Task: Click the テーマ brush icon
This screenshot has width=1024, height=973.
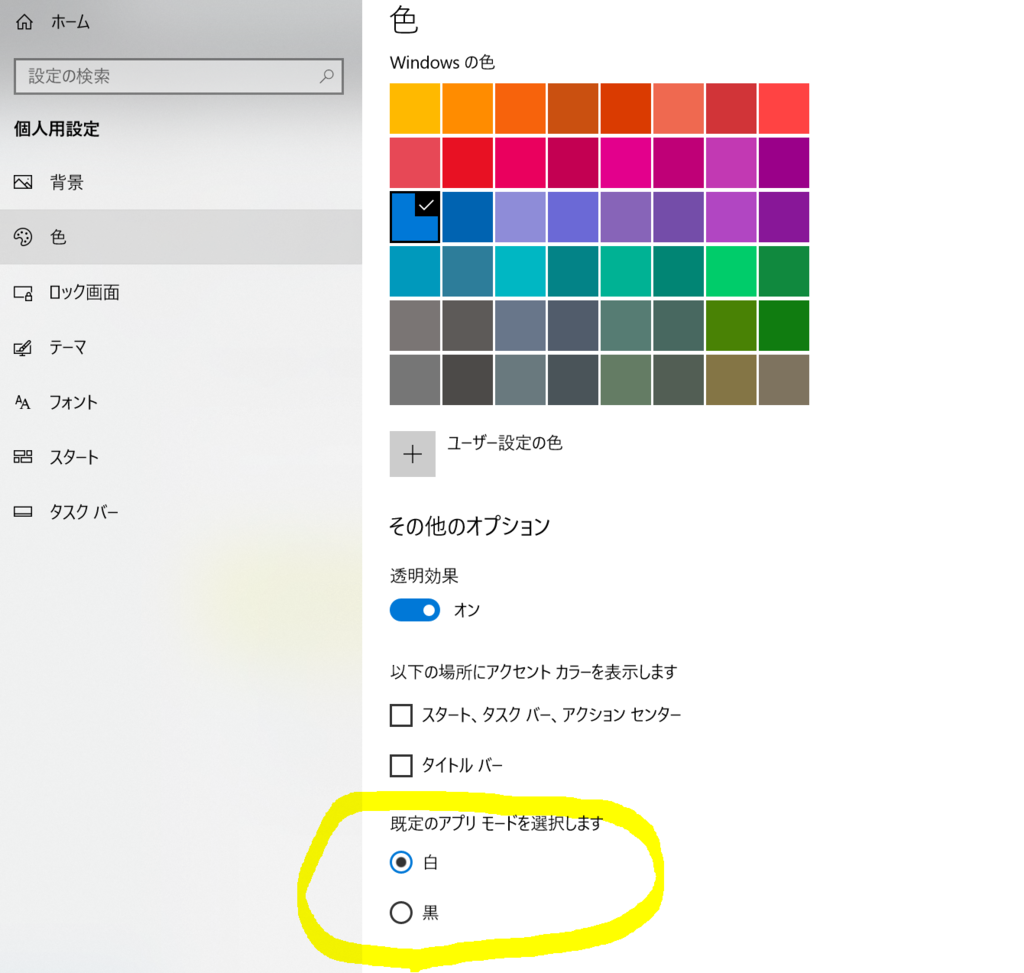Action: click(x=23, y=348)
